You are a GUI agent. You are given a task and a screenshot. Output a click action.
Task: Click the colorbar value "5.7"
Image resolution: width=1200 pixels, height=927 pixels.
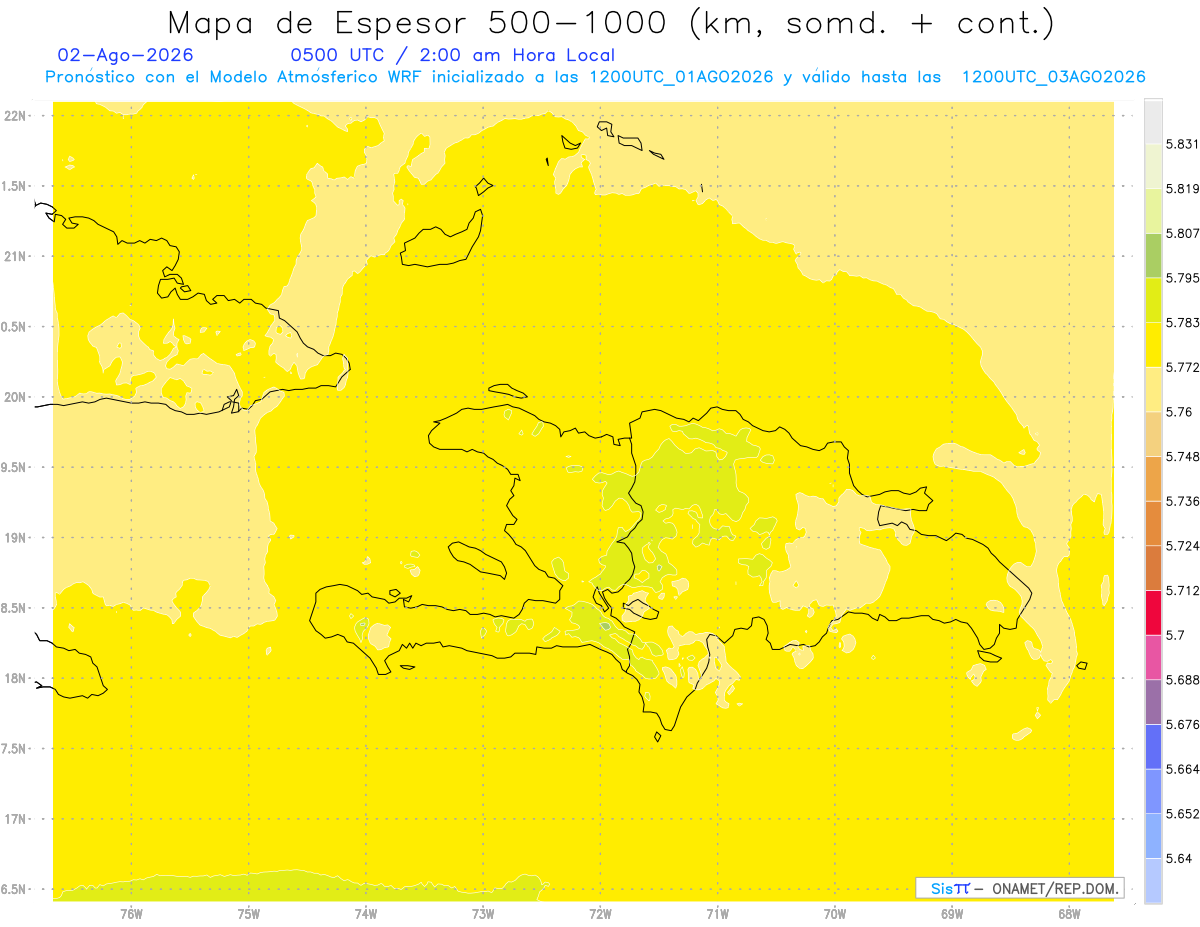tap(1175, 635)
